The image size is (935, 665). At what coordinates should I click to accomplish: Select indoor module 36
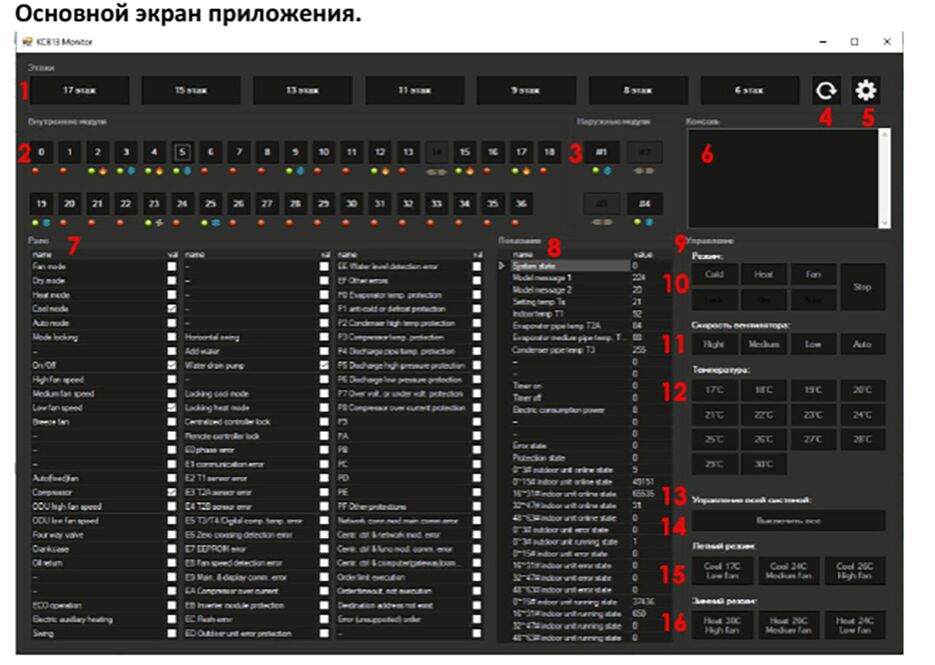click(521, 204)
